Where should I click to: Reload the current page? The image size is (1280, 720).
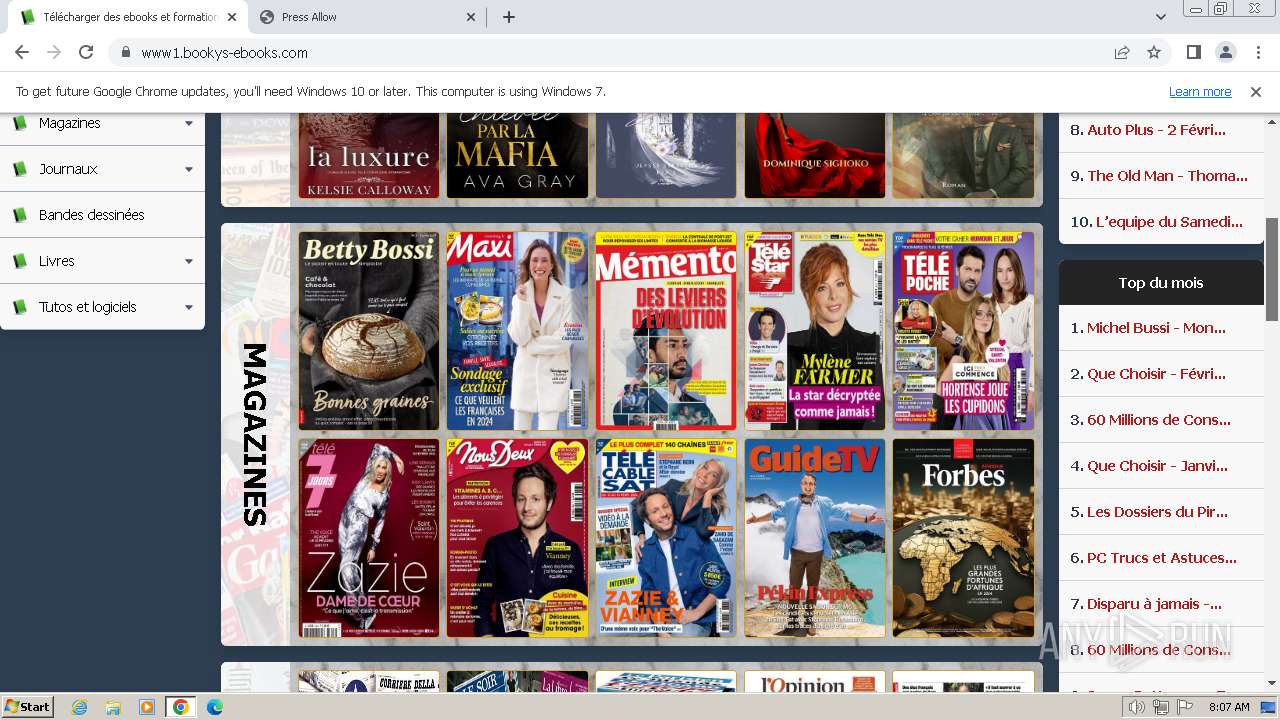(x=86, y=53)
